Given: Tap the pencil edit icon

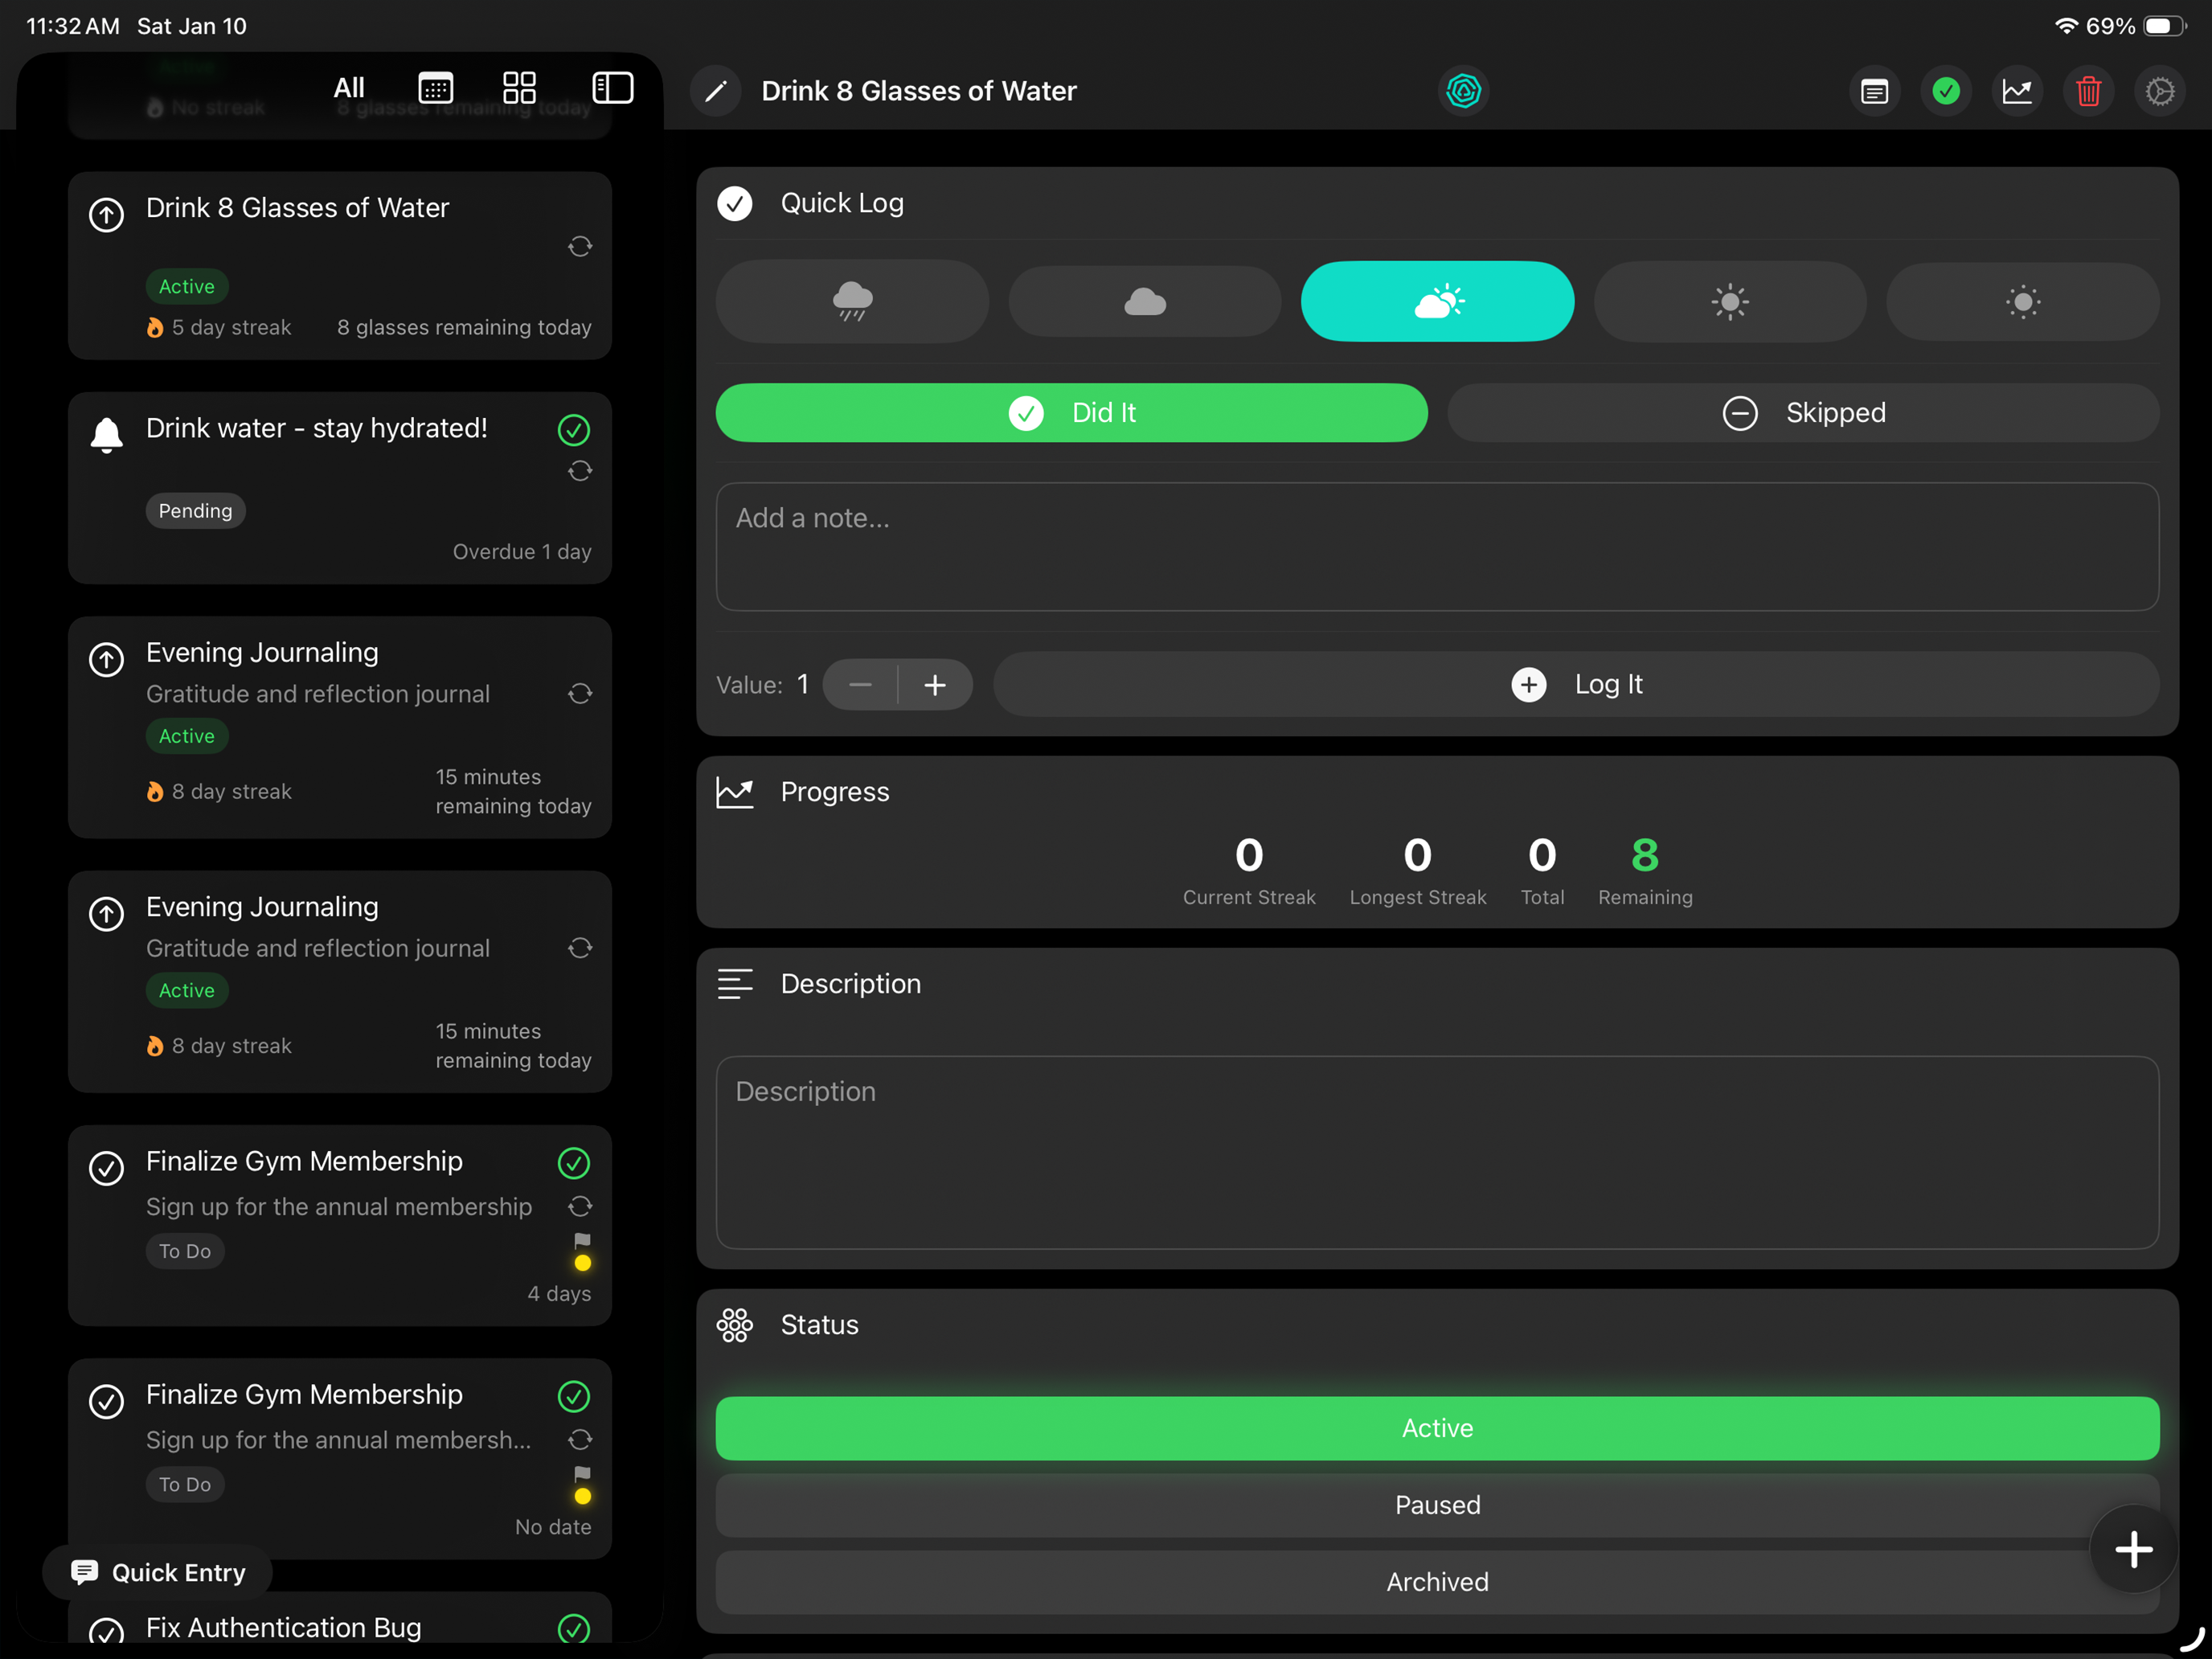Looking at the screenshot, I should pos(716,91).
